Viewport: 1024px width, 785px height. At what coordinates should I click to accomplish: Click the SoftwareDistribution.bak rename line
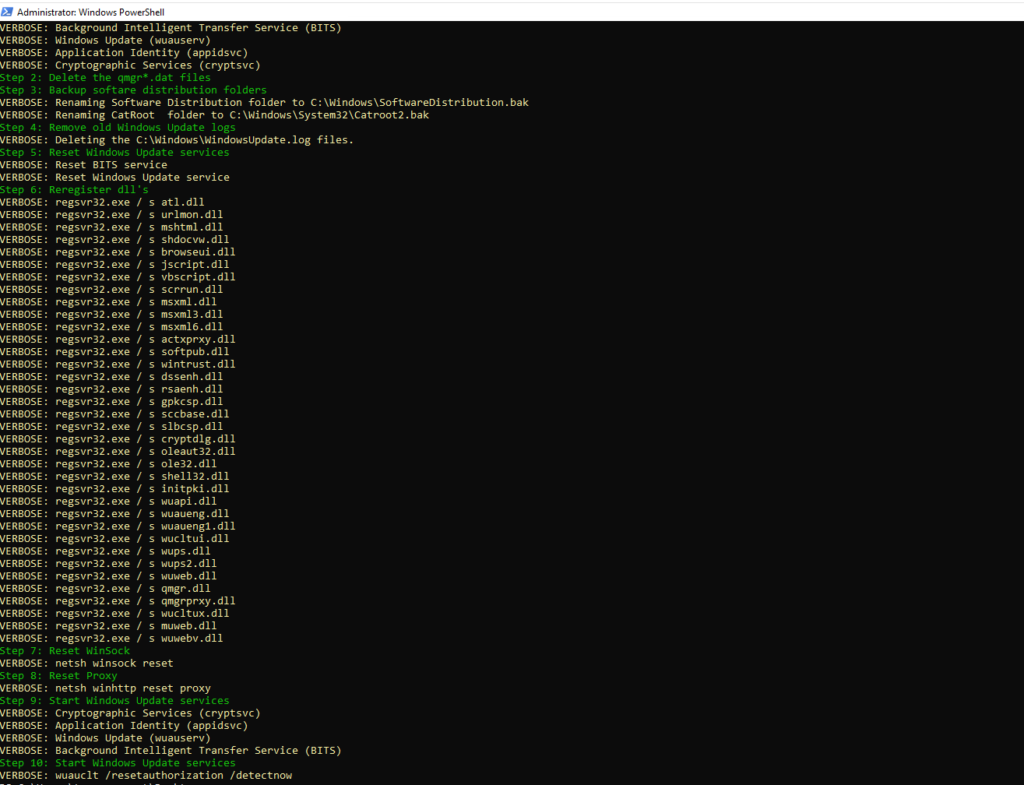263,102
